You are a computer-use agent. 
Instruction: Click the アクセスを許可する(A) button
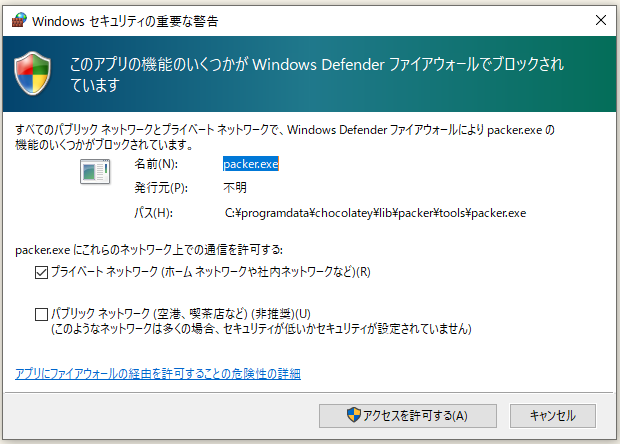tap(408, 416)
